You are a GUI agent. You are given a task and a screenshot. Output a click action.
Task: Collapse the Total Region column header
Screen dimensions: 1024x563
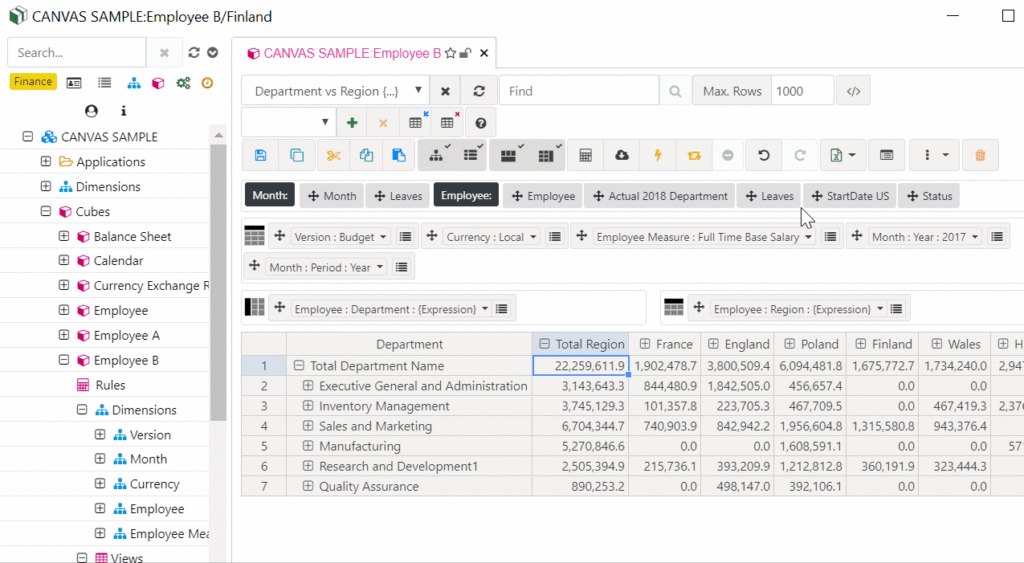544,344
